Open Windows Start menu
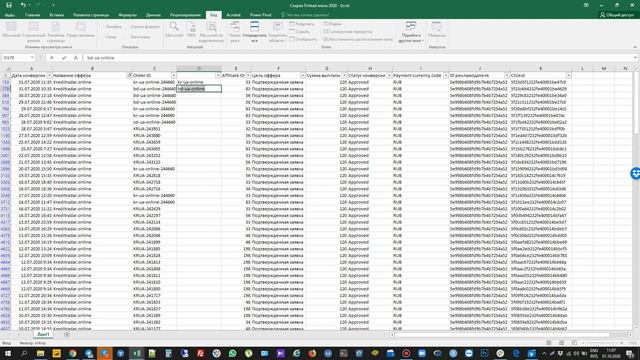The width and height of the screenshot is (640, 360). pyautogui.click(x=7, y=353)
